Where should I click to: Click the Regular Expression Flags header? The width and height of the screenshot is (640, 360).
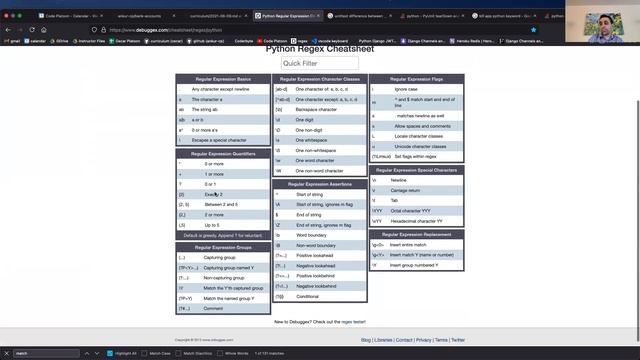point(416,79)
